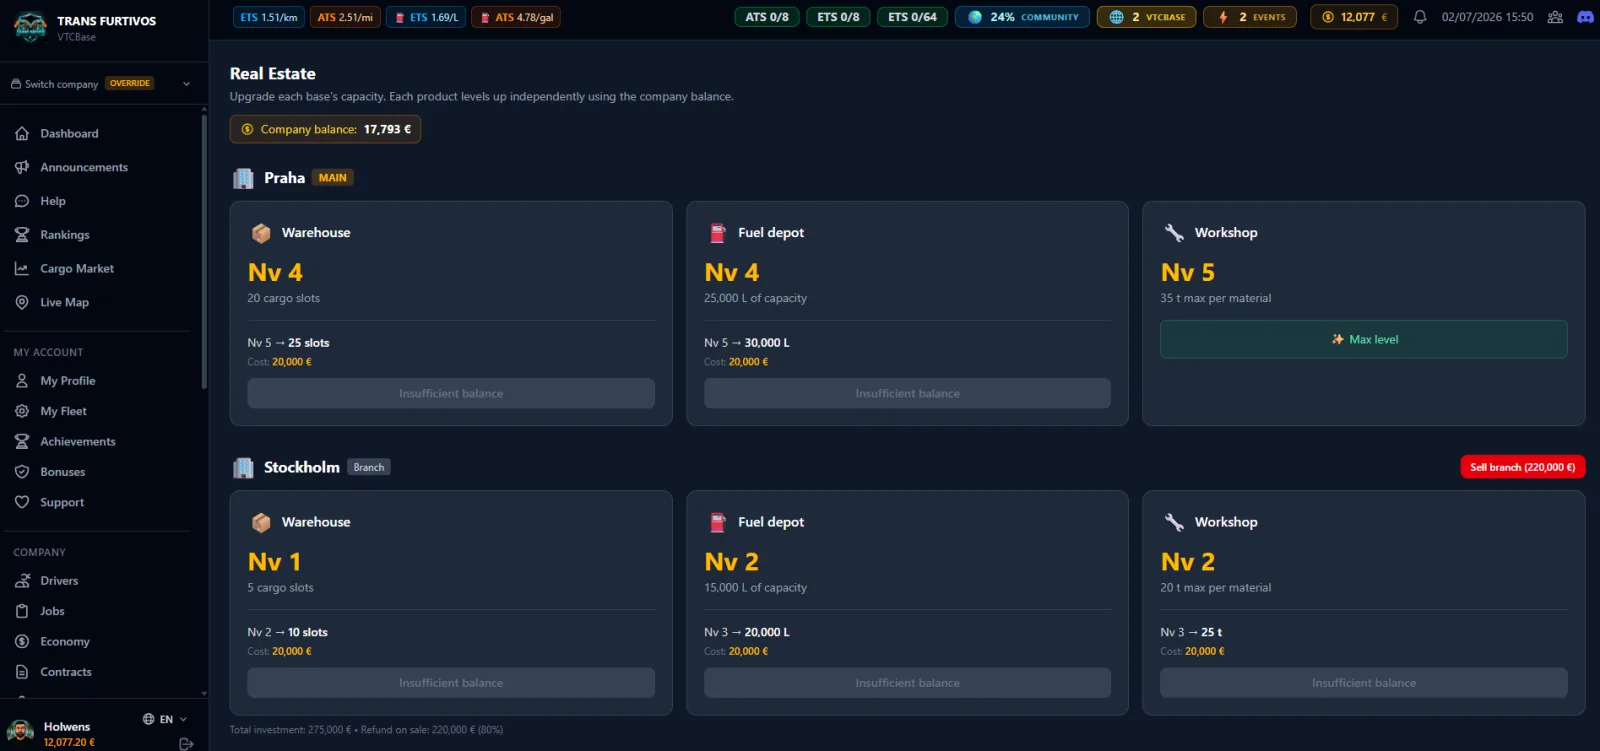Open the community members icon in top bar
Screen dimensions: 1600x751
(x=1555, y=17)
